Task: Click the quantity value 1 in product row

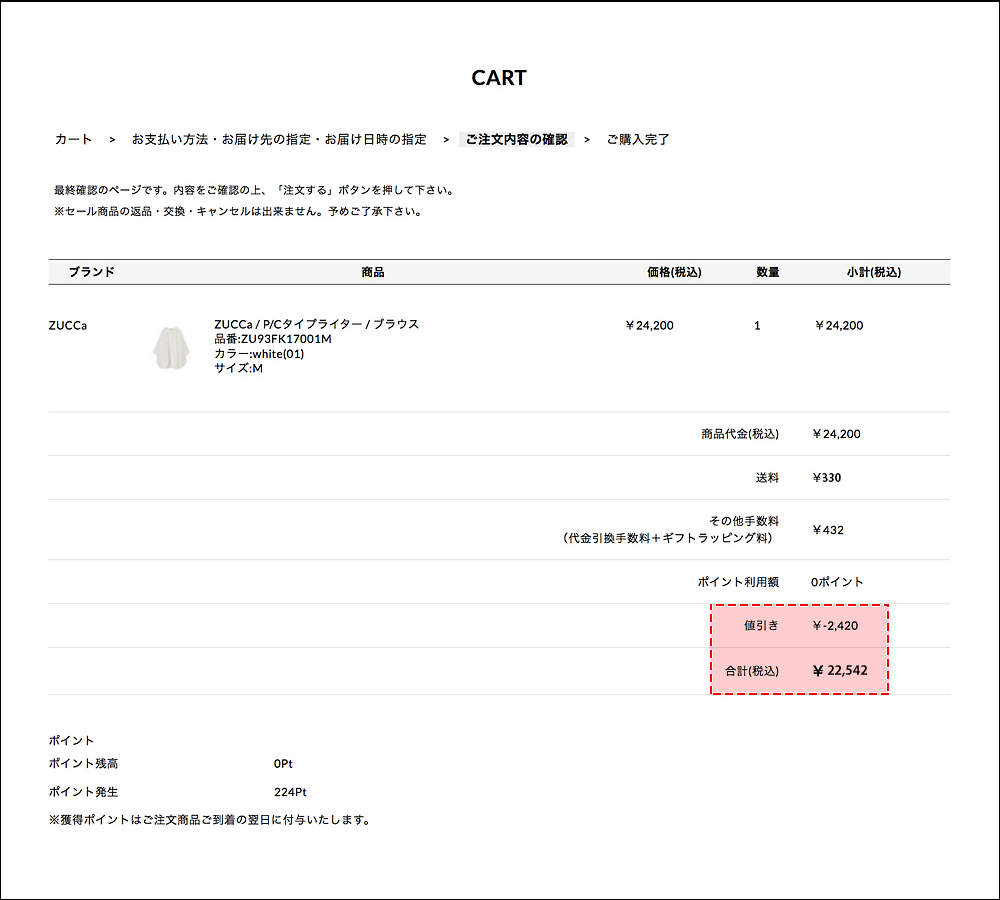Action: (757, 326)
